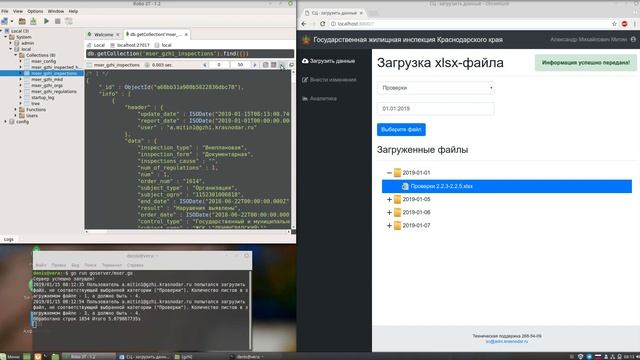Open Window menu in Robo 3T

(56, 11)
